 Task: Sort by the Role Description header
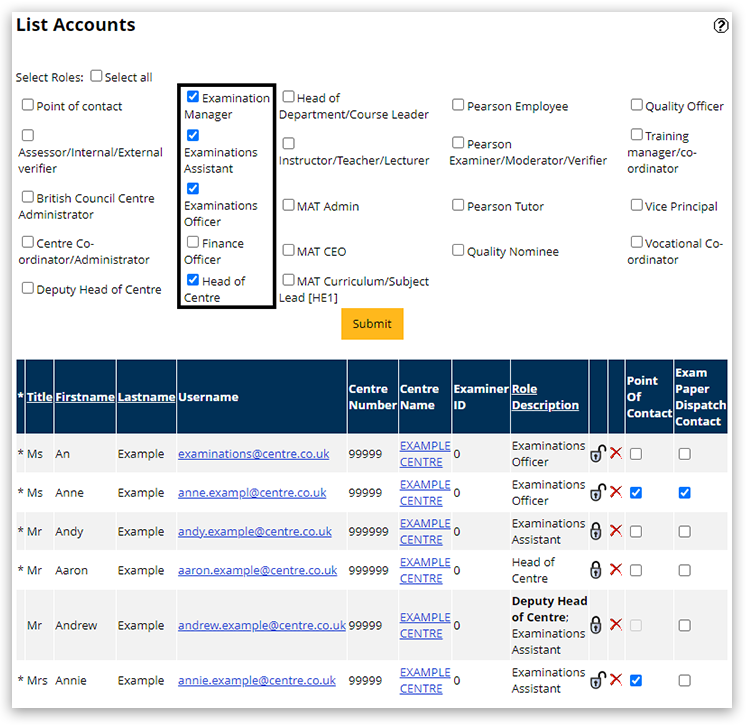click(545, 397)
